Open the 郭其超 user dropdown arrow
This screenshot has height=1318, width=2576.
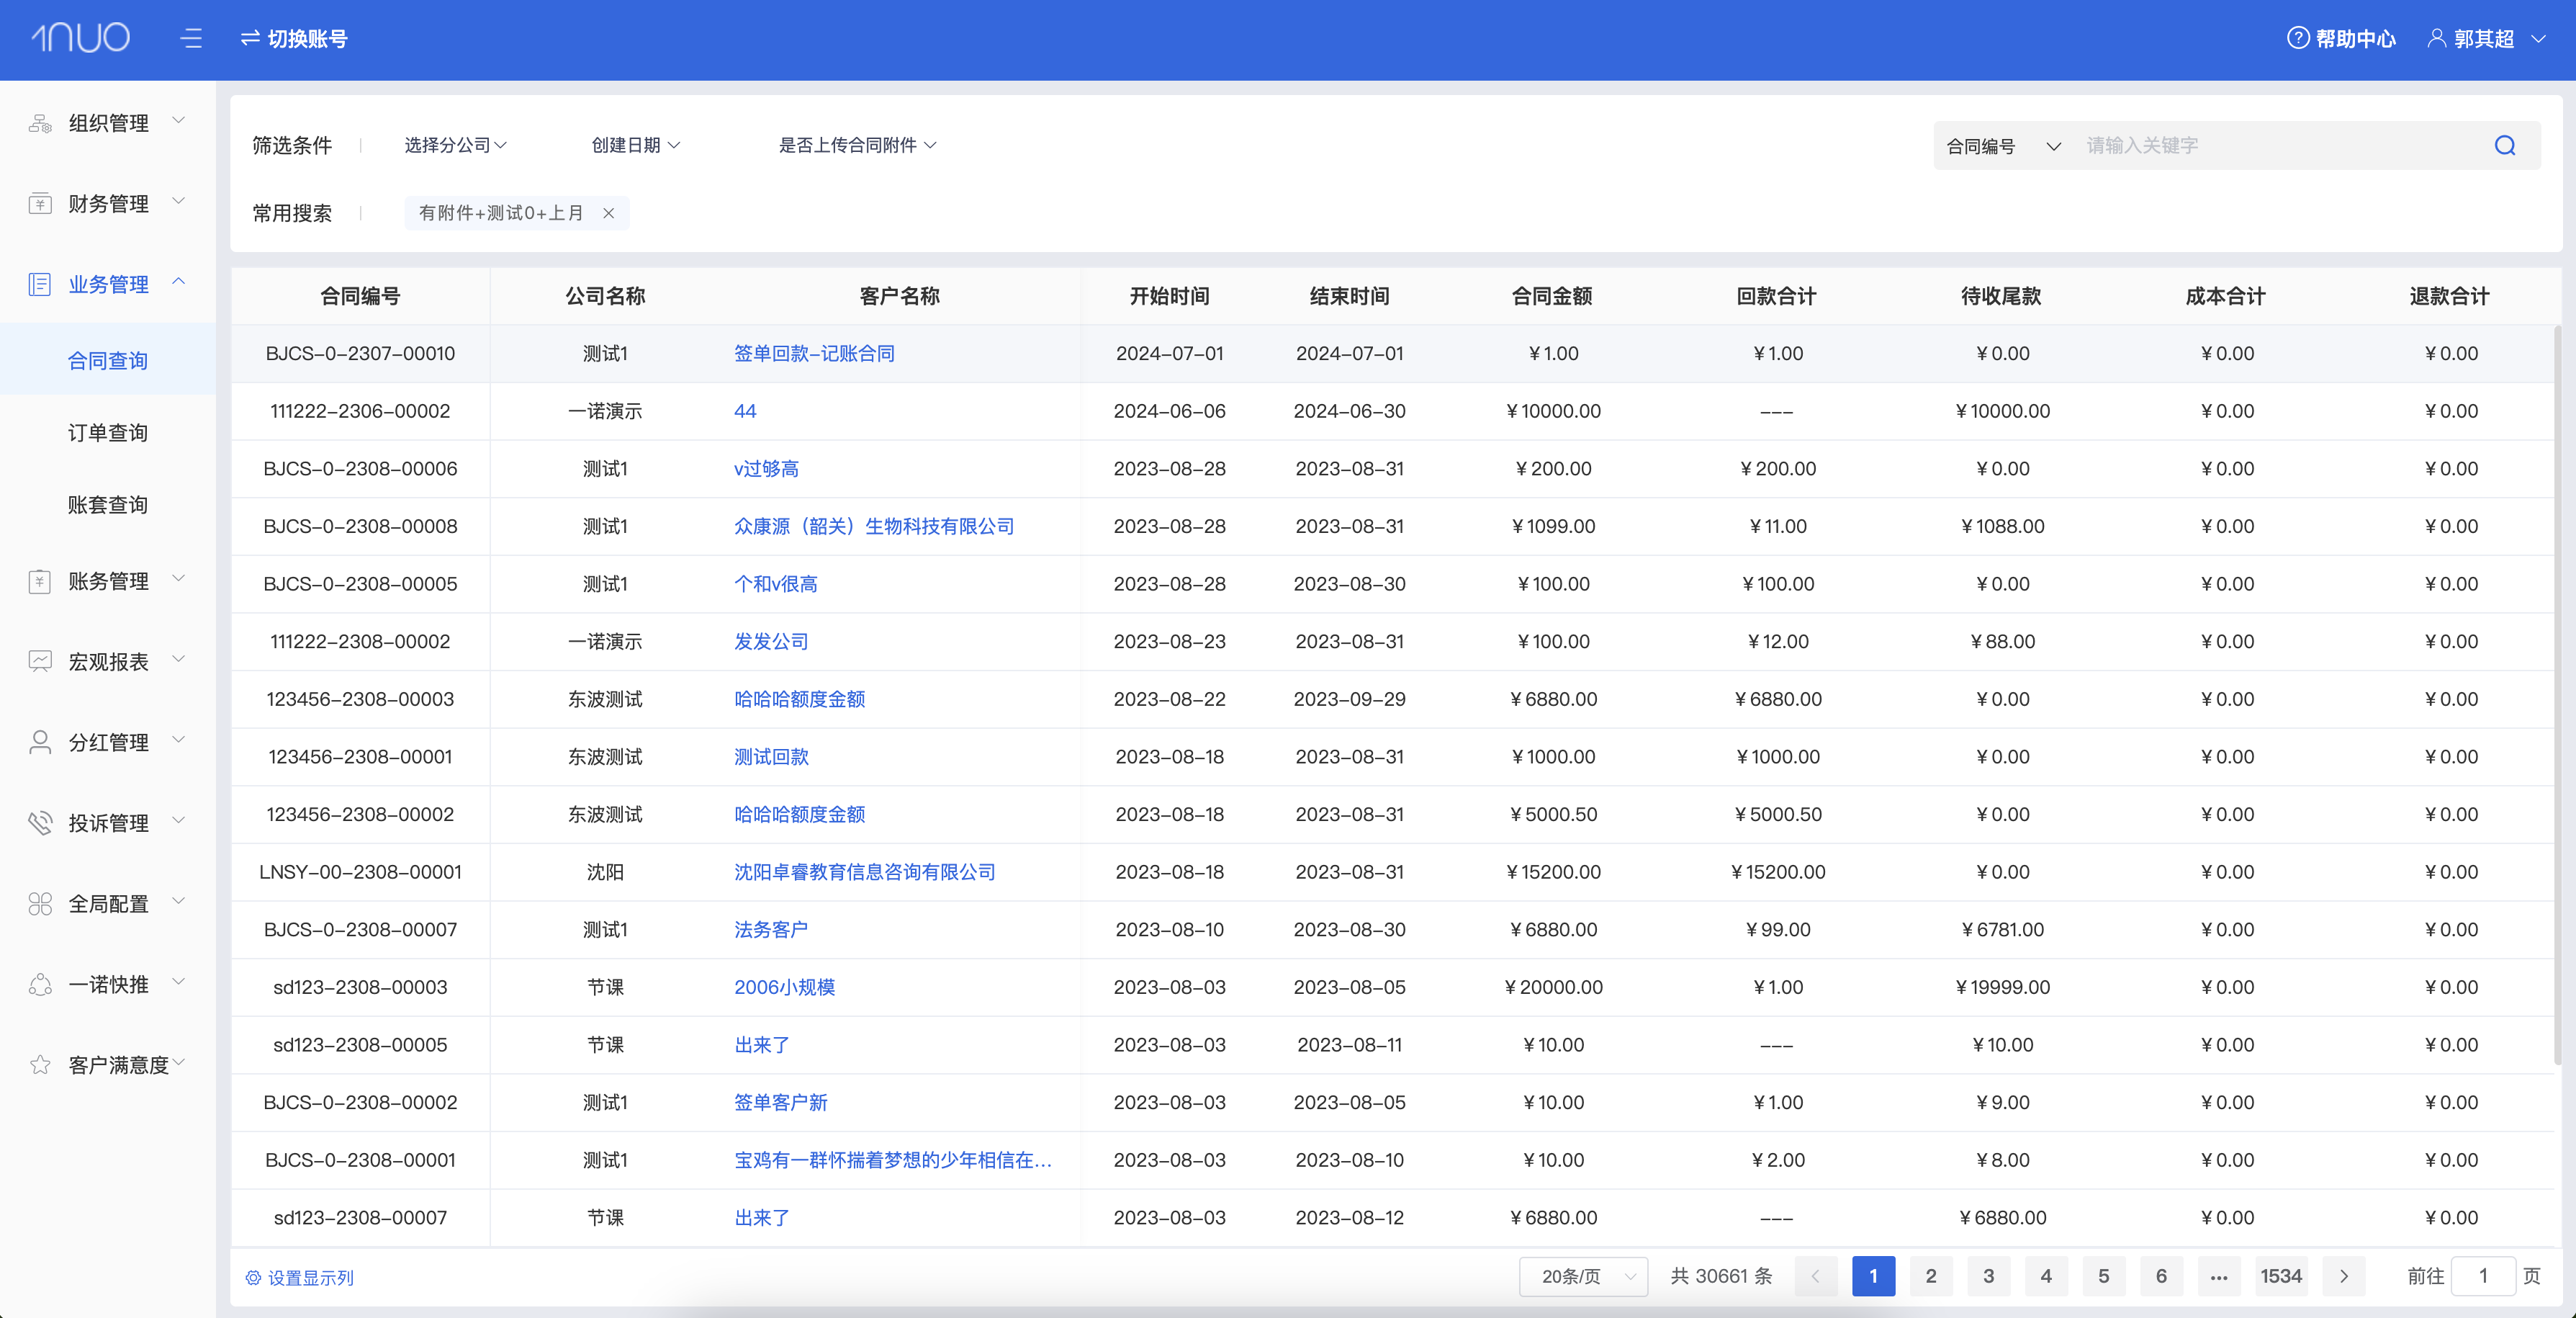point(2538,39)
